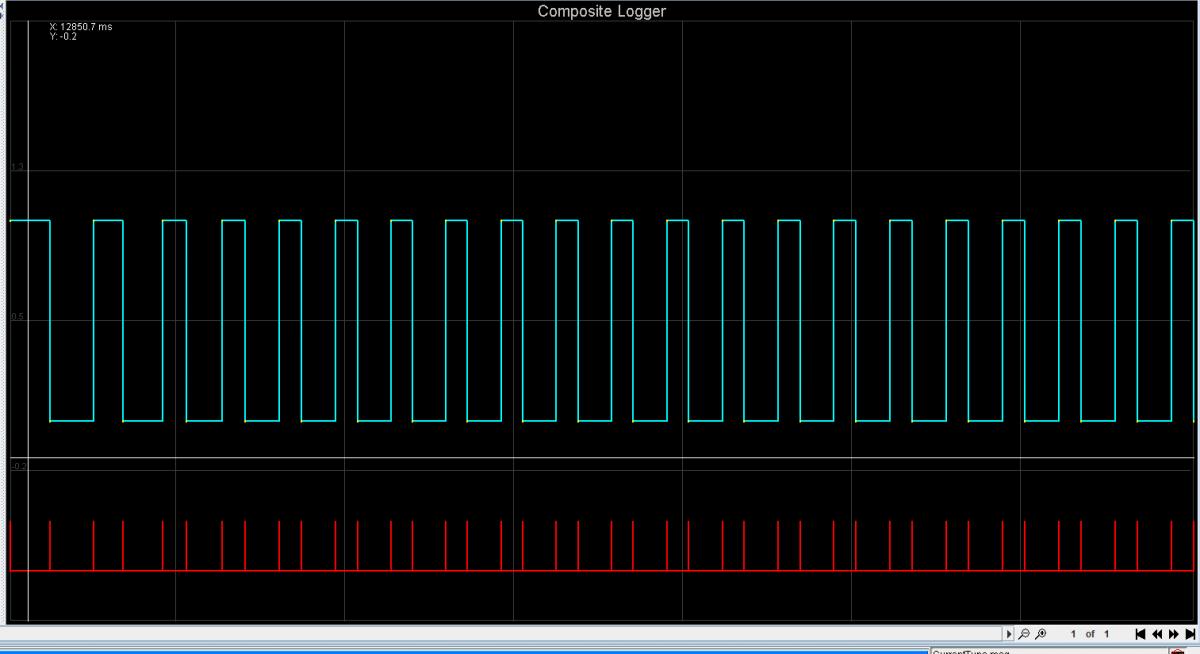The image size is (1200, 654).
Task: Click the white horizontal line at -0.2
Action: pos(600,458)
